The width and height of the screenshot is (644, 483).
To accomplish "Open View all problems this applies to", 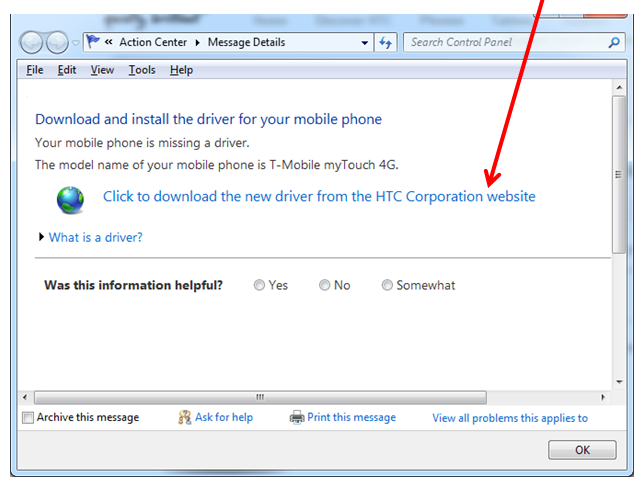I will pyautogui.click(x=510, y=418).
